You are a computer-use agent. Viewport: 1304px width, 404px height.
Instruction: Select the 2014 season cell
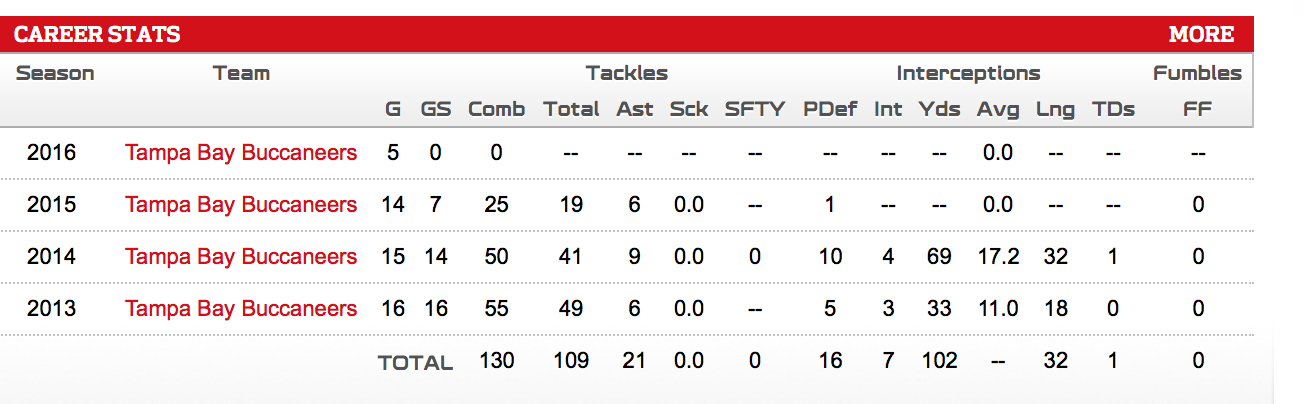(x=51, y=257)
